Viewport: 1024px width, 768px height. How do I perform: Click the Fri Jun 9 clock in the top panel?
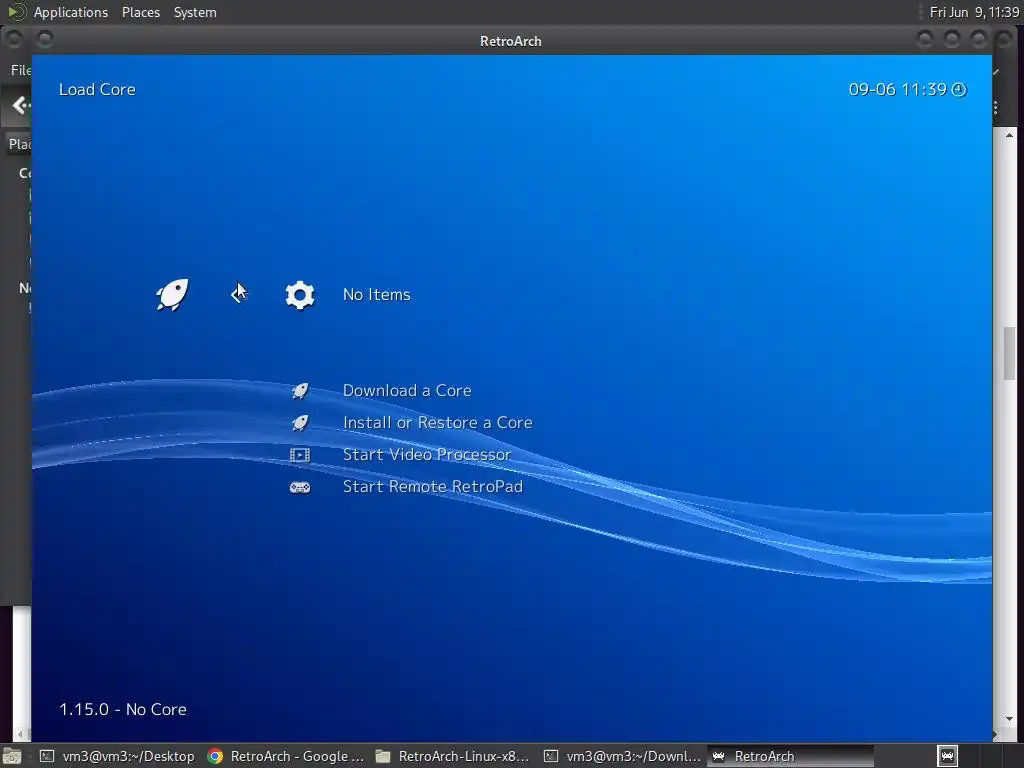(x=974, y=12)
